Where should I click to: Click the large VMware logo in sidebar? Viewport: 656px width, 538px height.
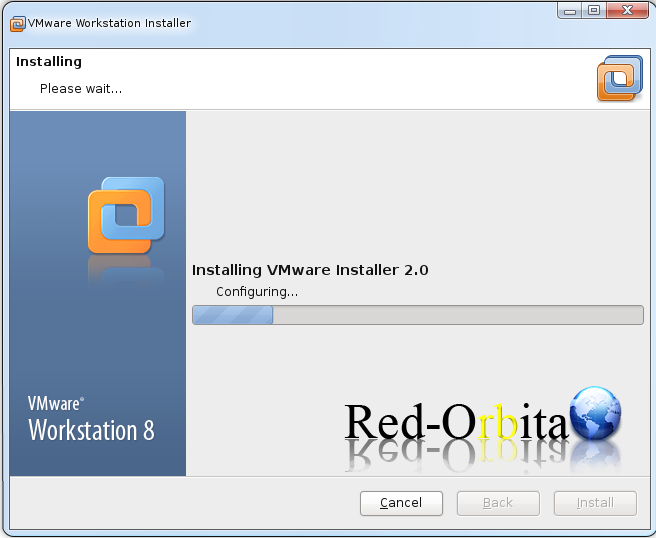pos(126,215)
